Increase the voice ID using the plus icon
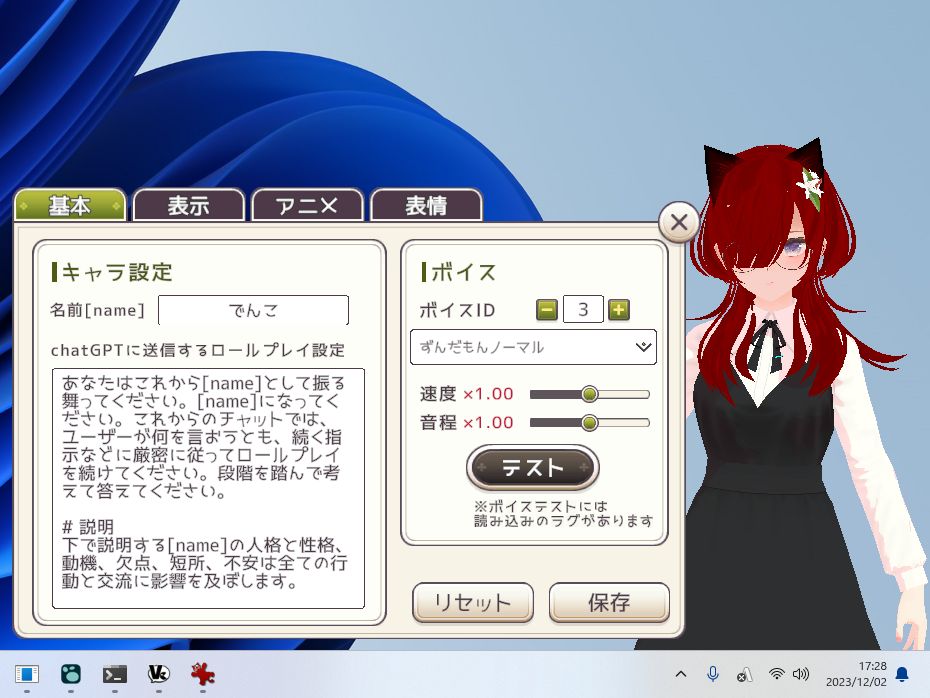The height and width of the screenshot is (698, 930). click(619, 310)
